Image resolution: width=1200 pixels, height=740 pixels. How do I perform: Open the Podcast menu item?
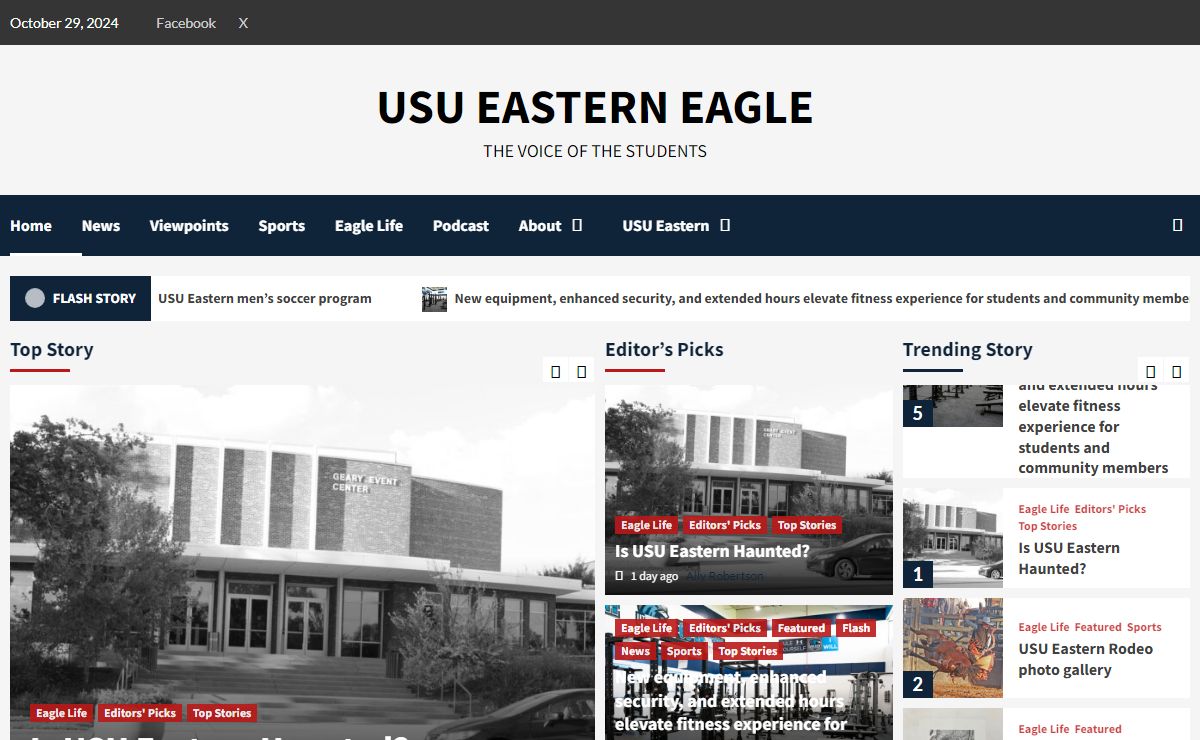click(461, 226)
